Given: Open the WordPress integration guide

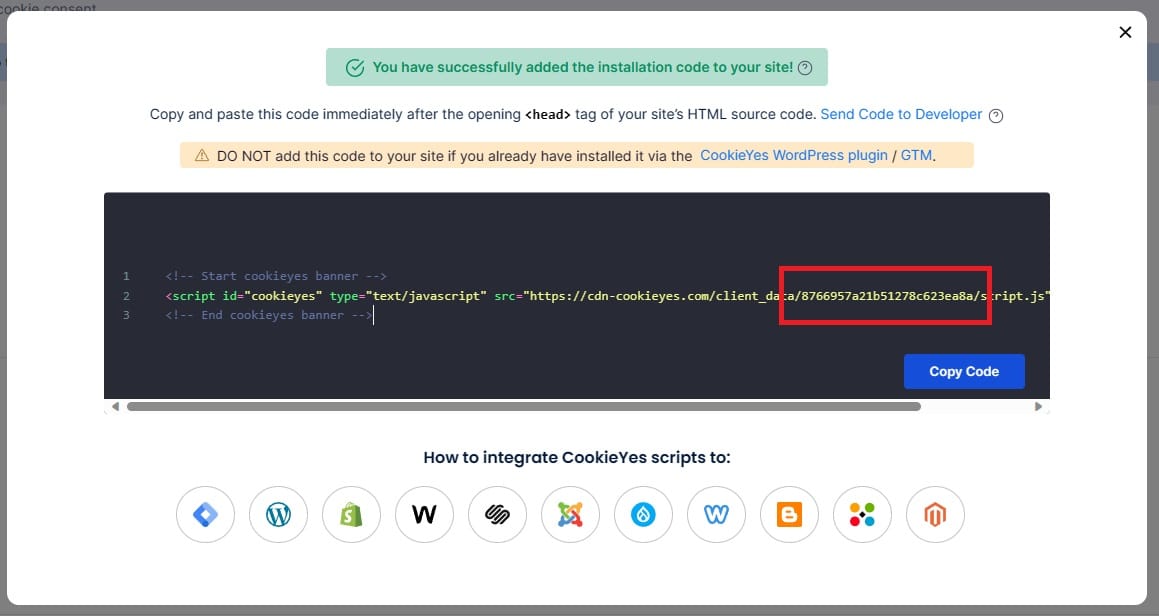Looking at the screenshot, I should point(278,514).
